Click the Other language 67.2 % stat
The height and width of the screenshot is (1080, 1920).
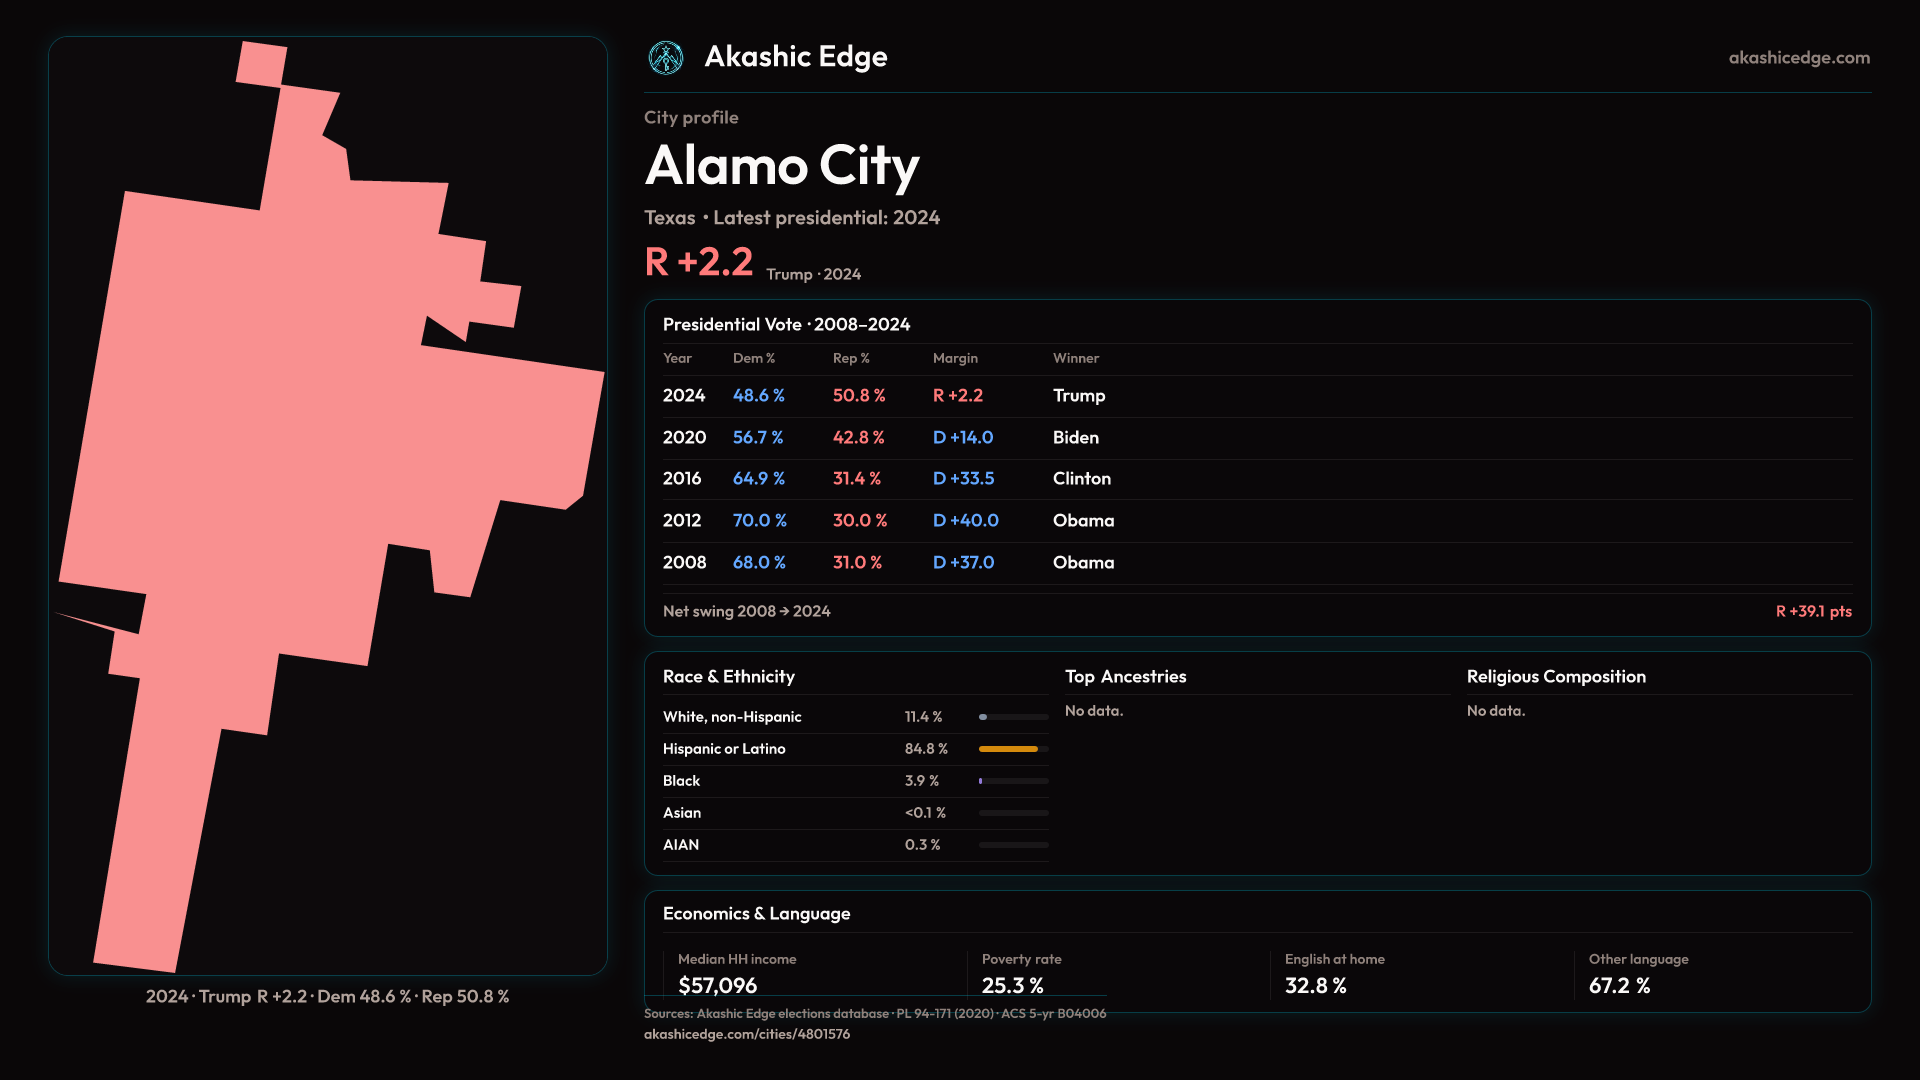click(1619, 985)
